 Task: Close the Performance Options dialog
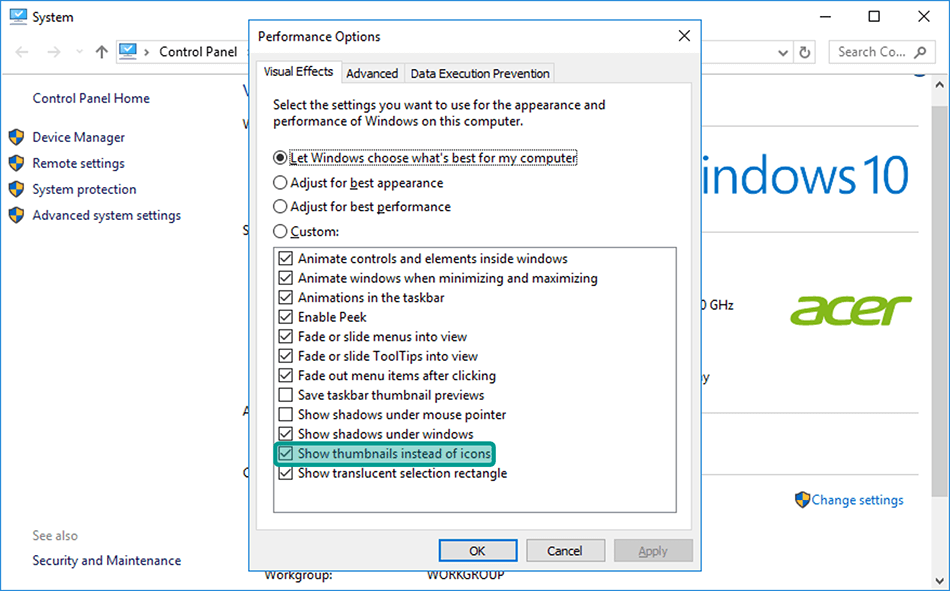click(684, 36)
